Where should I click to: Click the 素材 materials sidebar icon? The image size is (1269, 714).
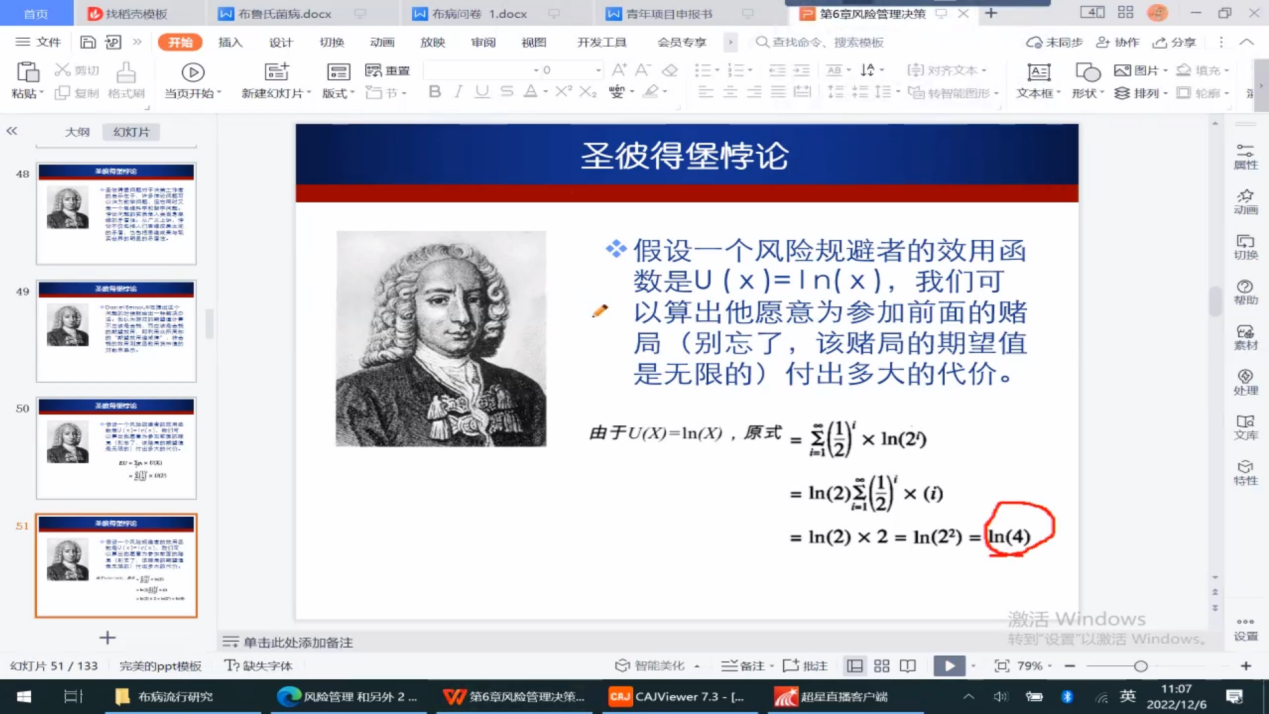1245,337
